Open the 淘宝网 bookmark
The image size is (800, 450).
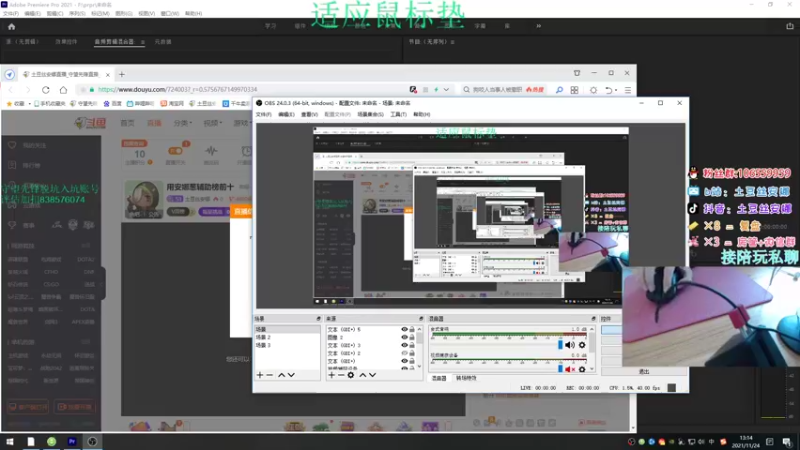(172, 104)
